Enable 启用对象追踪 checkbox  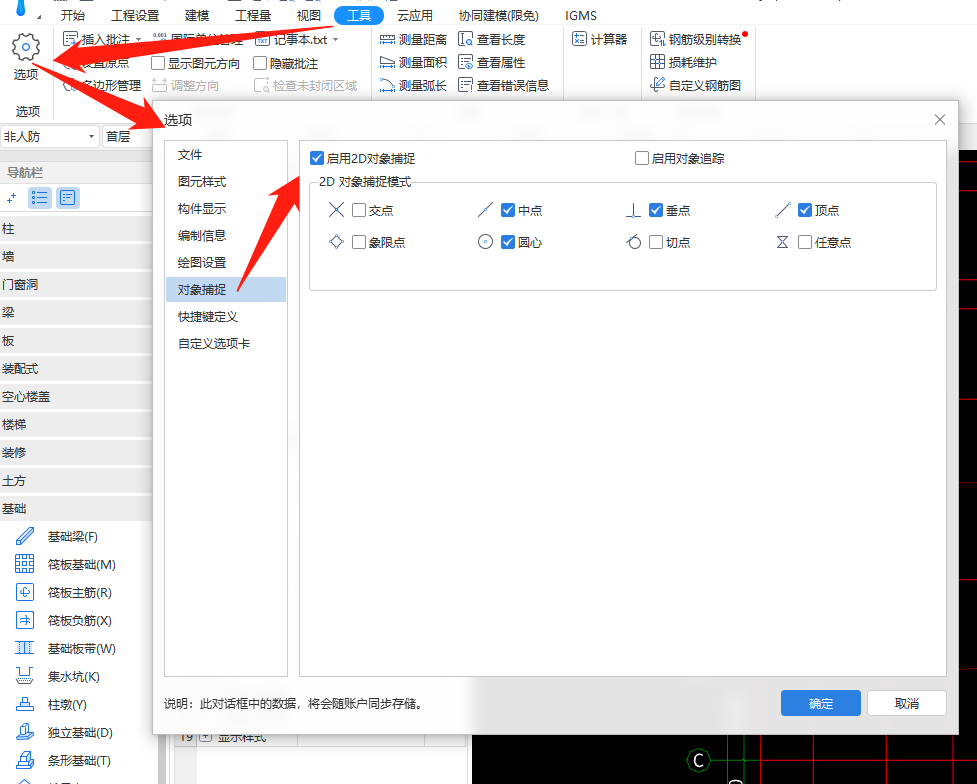pyautogui.click(x=642, y=158)
